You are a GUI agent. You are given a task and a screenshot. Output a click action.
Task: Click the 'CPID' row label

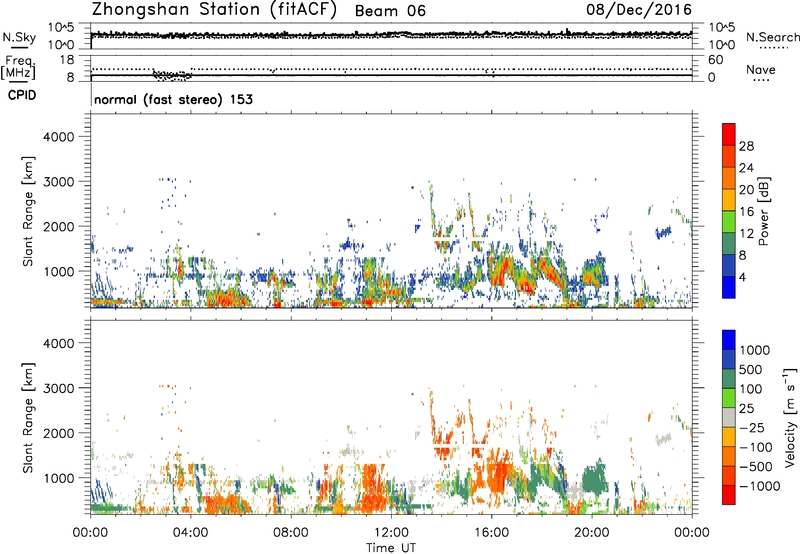click(22, 95)
